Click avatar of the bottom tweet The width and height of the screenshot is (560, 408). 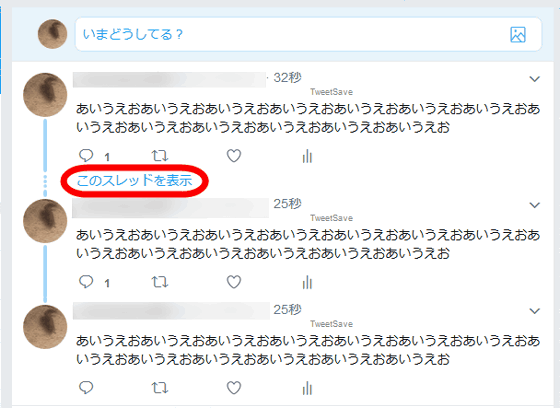[x=45, y=327]
